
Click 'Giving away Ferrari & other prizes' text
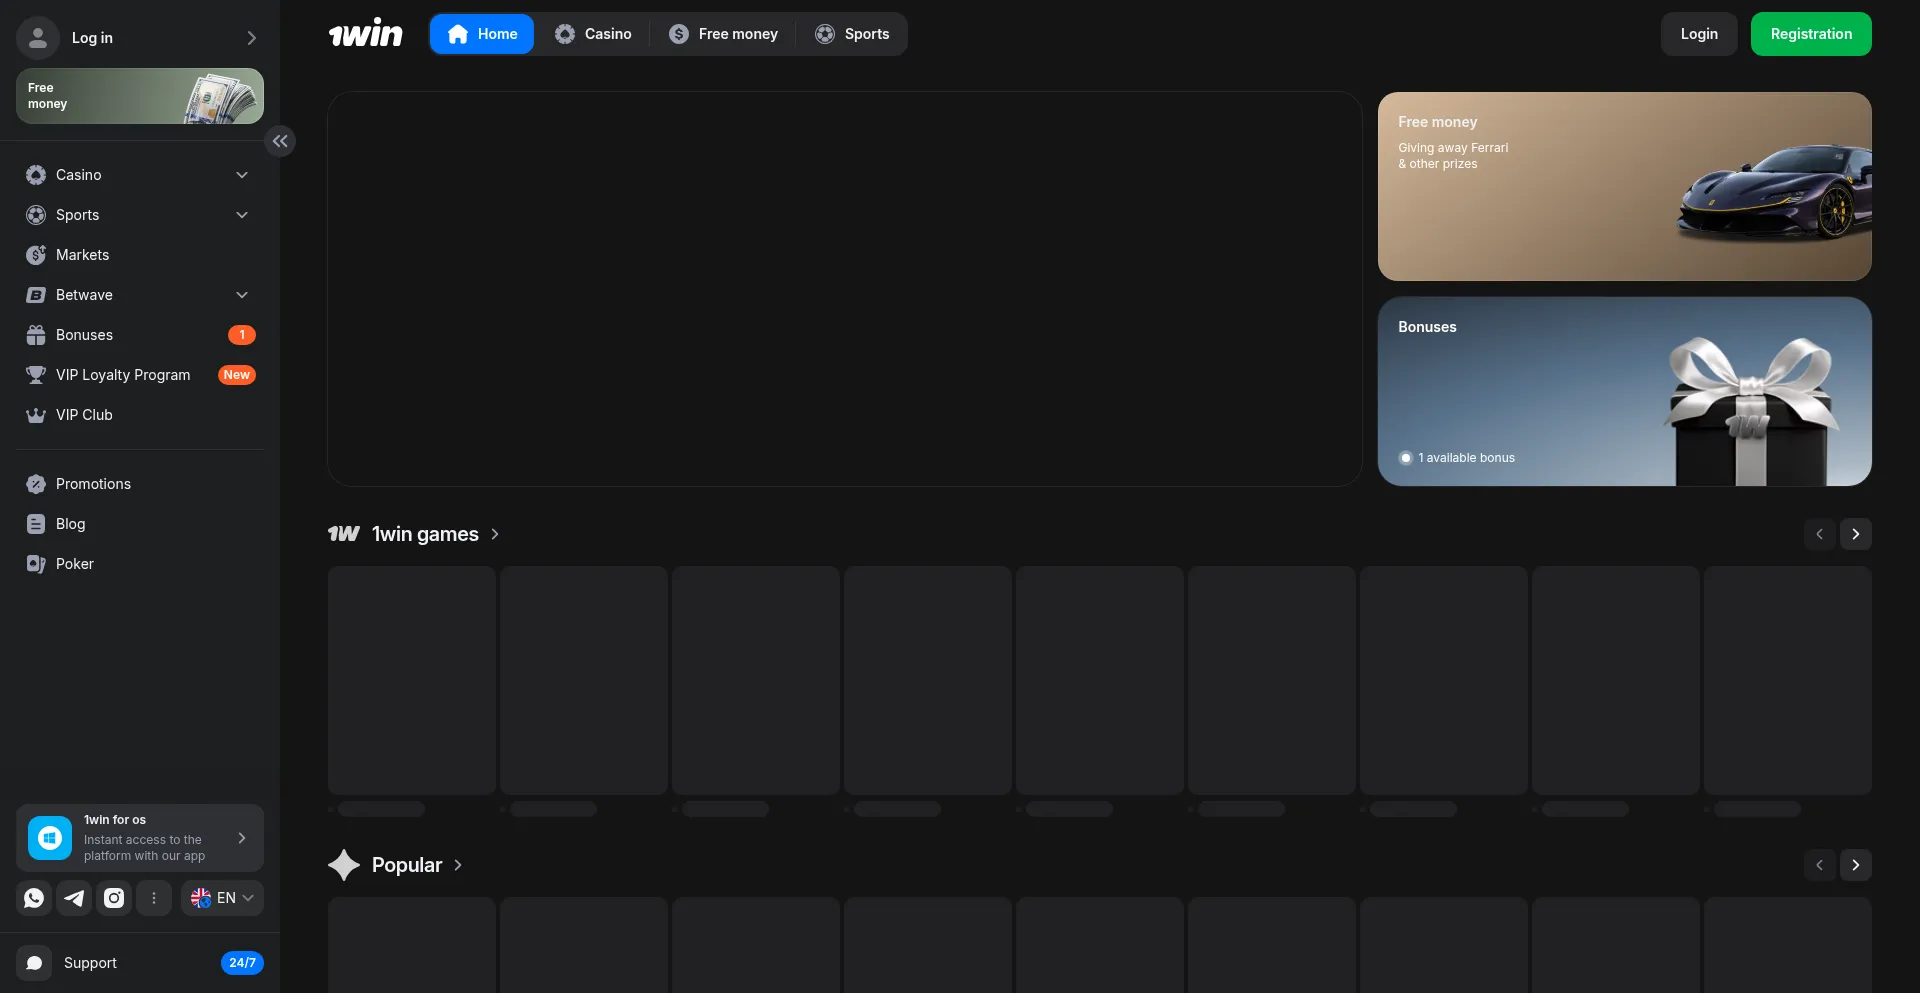tap(1453, 156)
